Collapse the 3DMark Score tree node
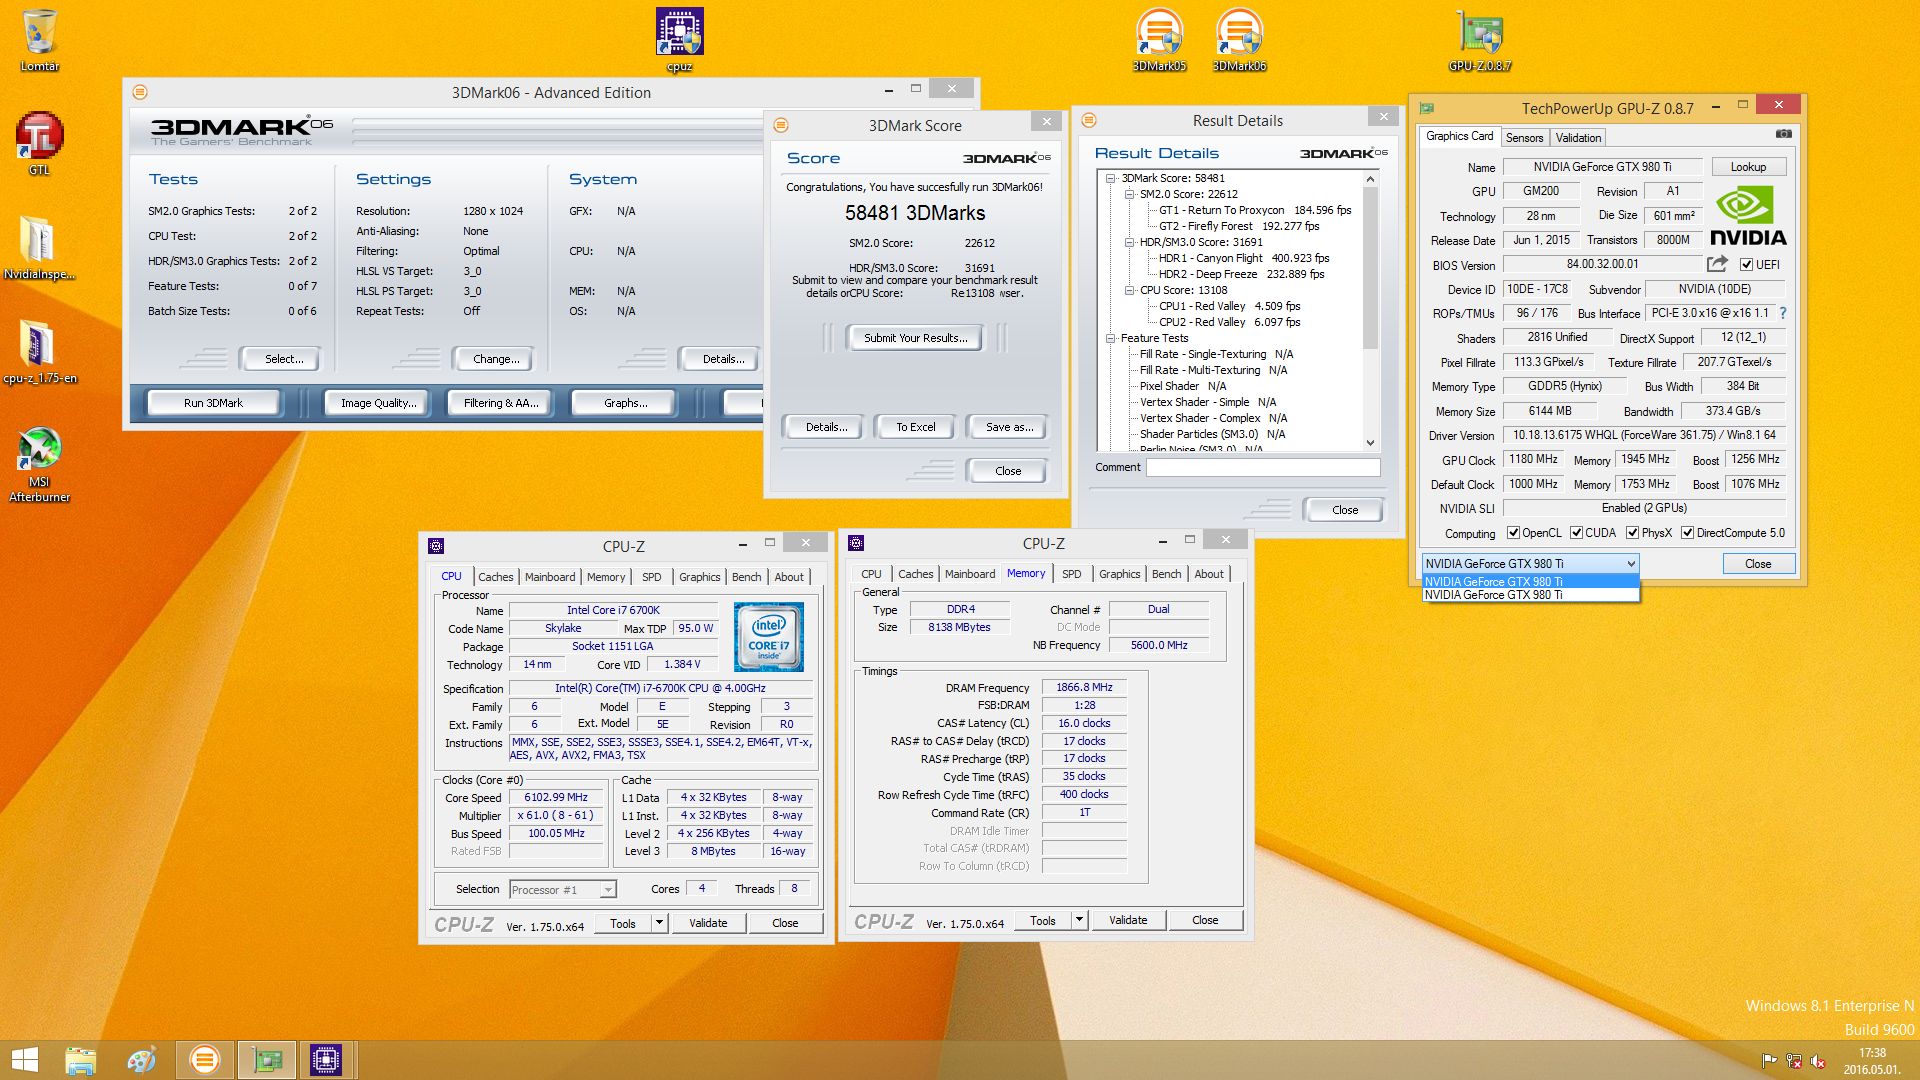 (1110, 178)
